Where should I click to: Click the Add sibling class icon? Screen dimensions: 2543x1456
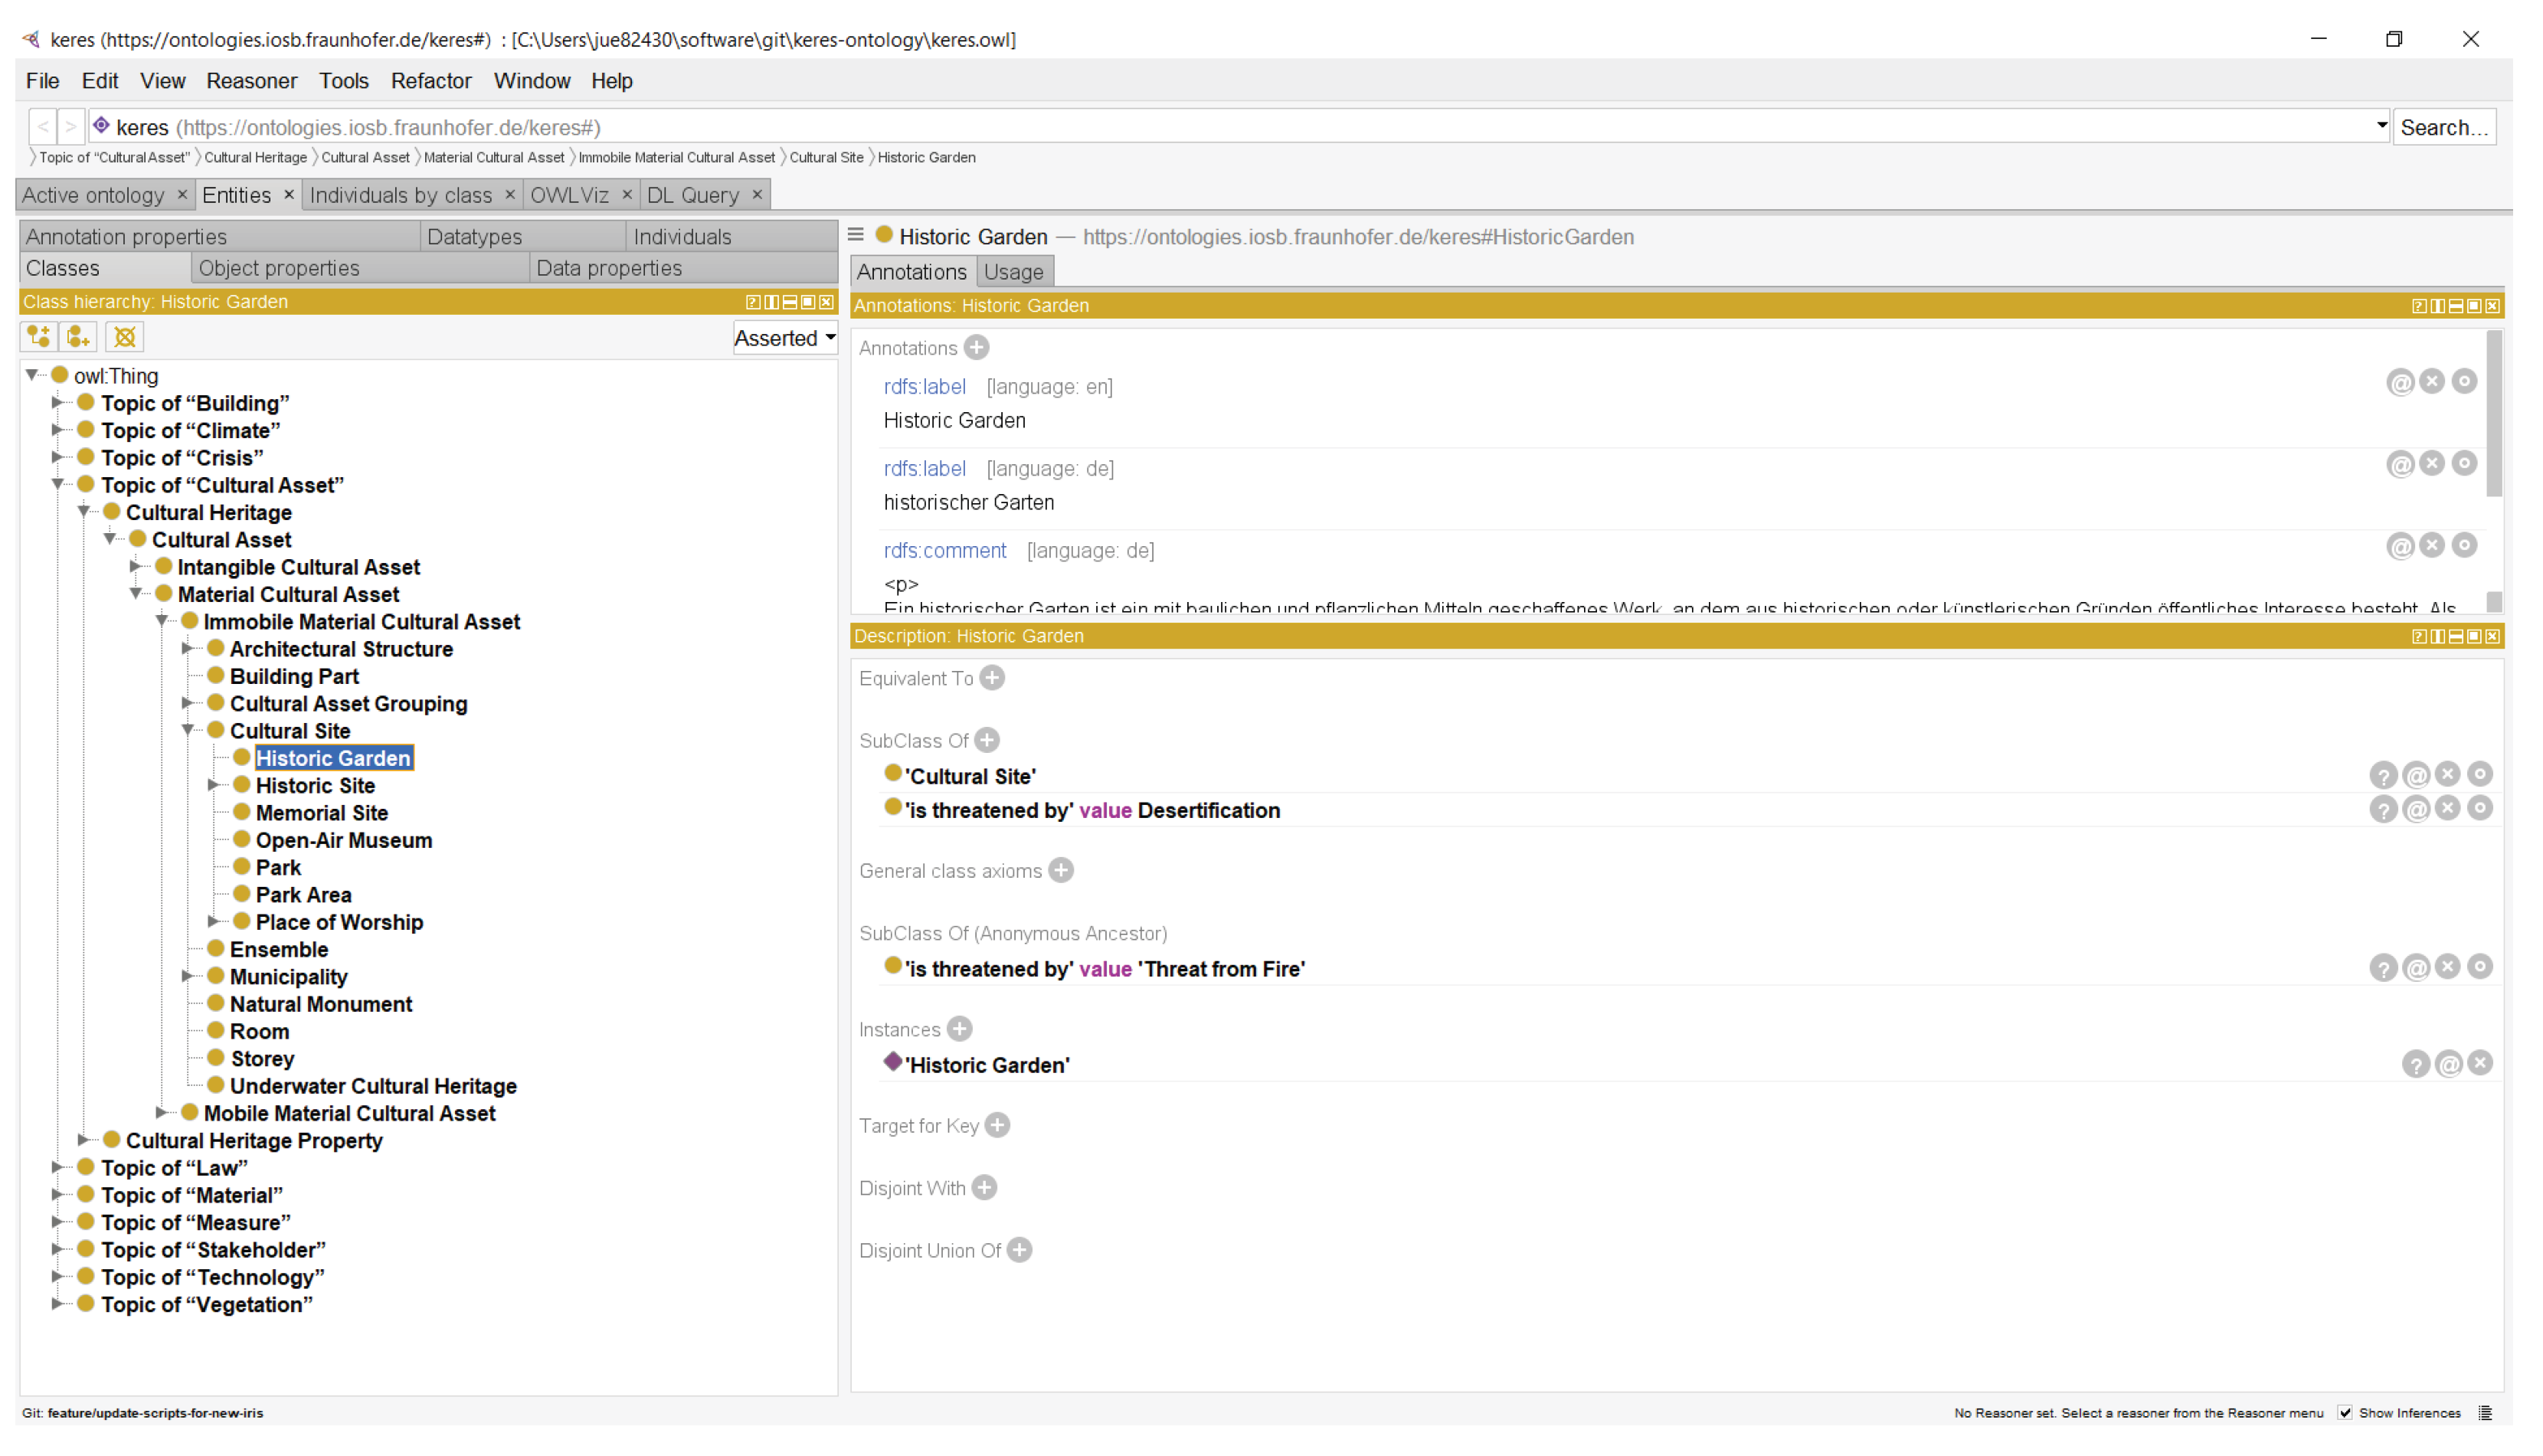[x=79, y=337]
